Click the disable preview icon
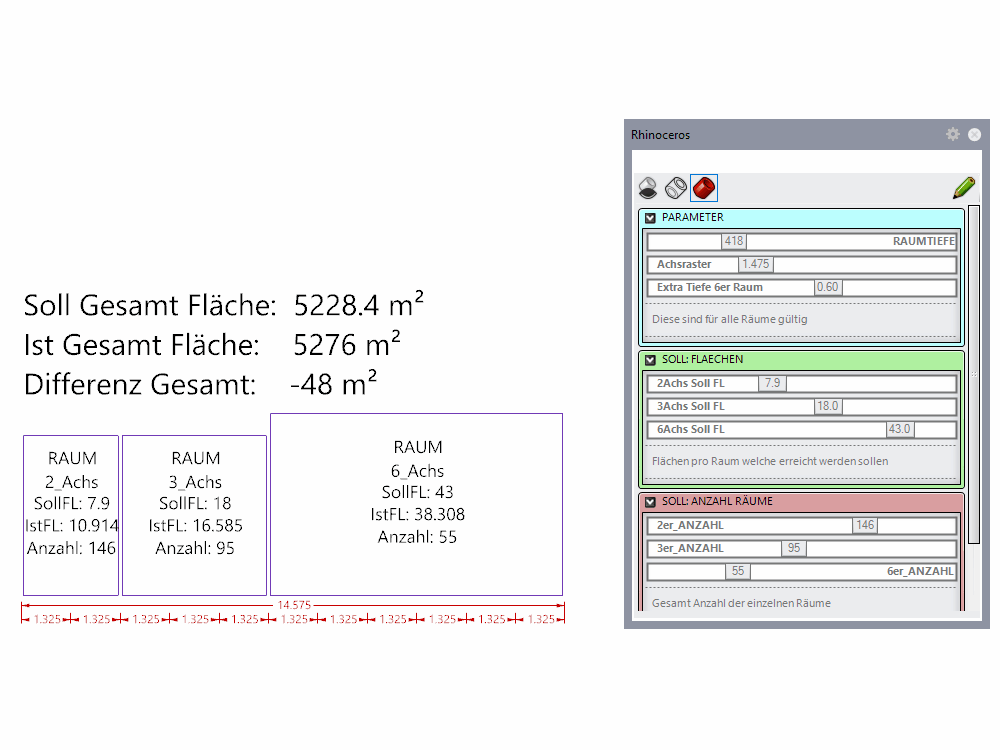The width and height of the screenshot is (1000, 750). [648, 187]
